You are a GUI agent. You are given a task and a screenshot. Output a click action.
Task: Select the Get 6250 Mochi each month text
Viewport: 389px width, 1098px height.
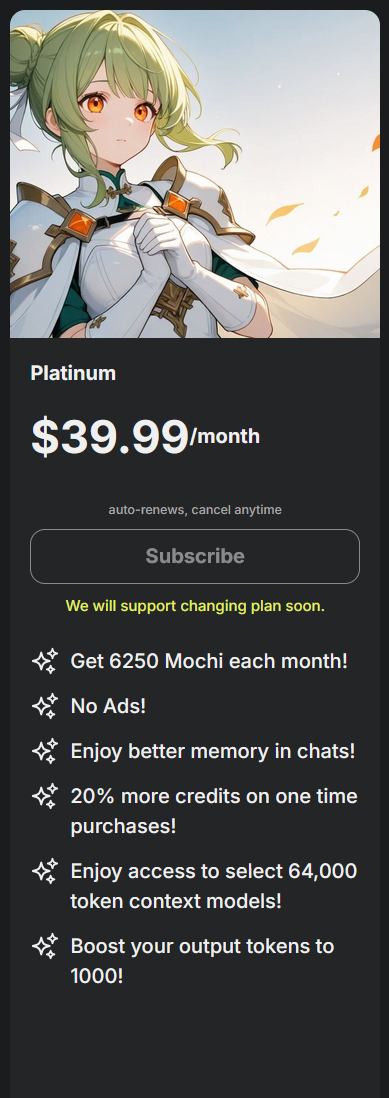(208, 660)
